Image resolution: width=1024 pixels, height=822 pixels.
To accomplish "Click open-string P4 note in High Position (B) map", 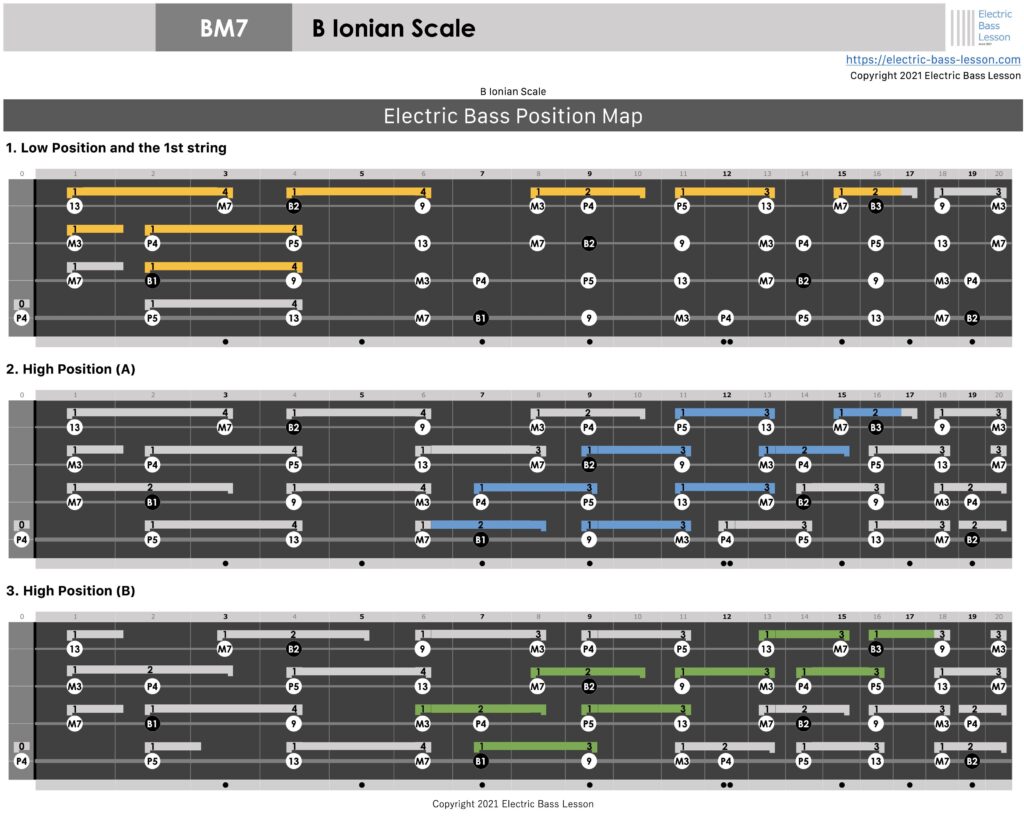I will 22,762.
